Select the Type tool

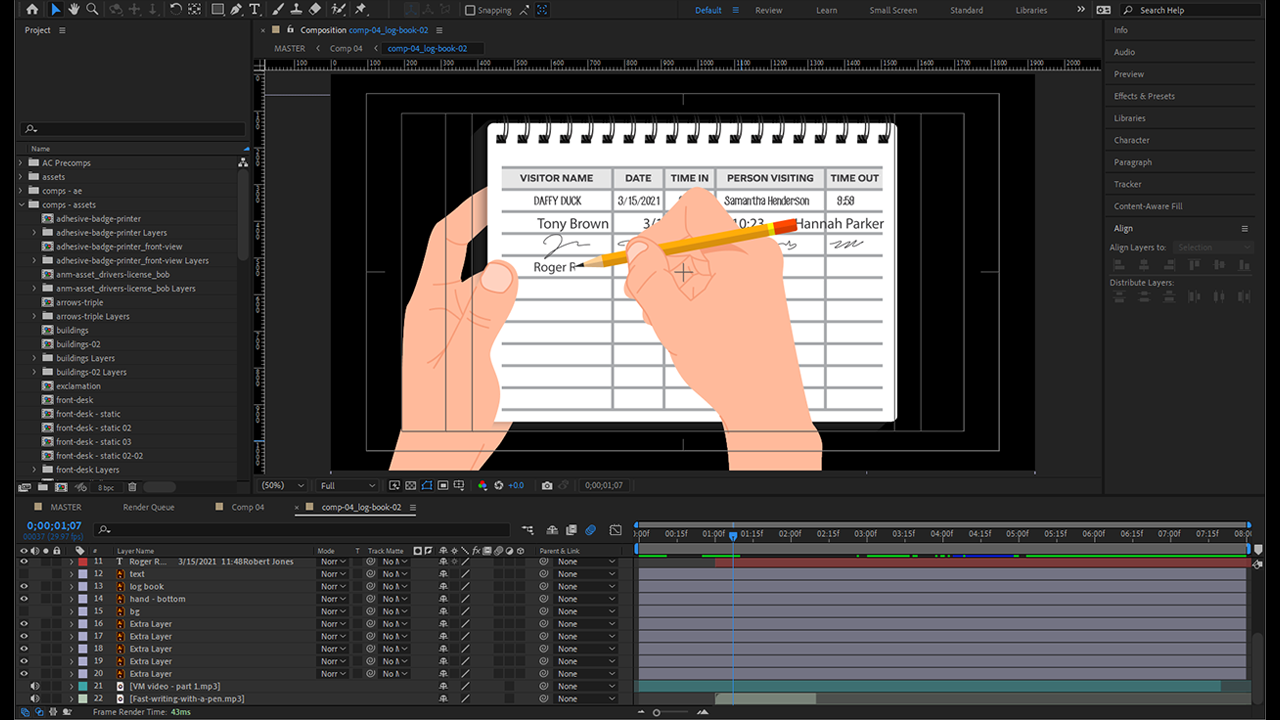coord(255,10)
